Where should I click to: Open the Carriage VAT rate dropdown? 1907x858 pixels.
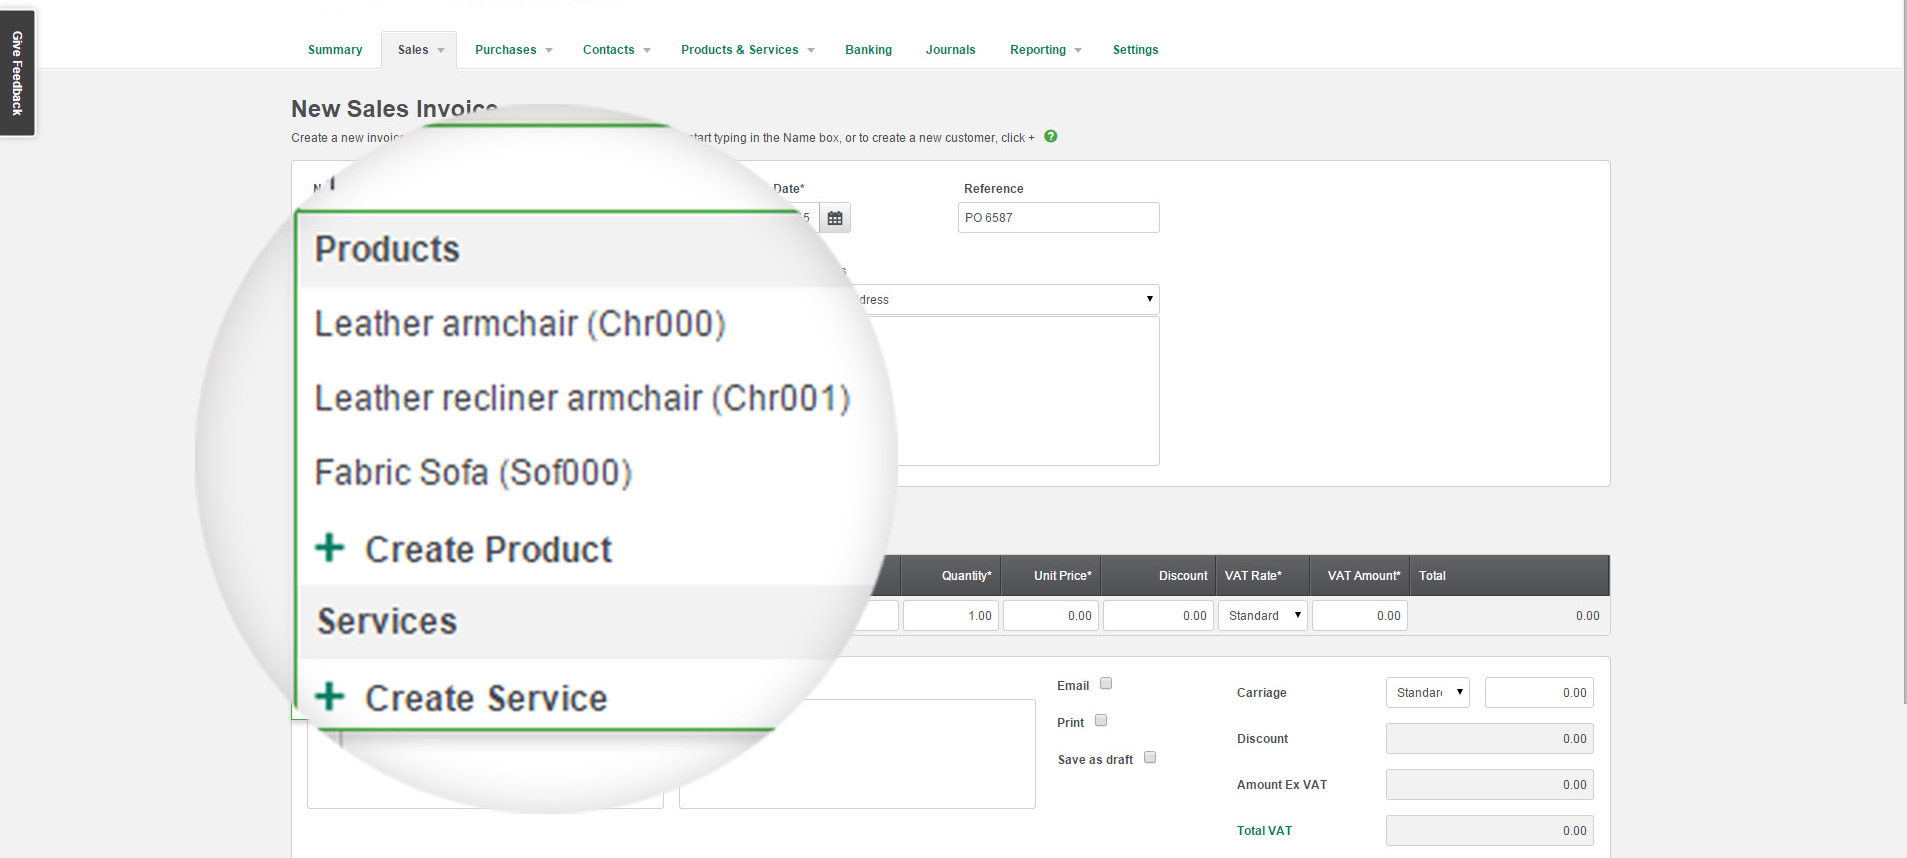(1428, 693)
